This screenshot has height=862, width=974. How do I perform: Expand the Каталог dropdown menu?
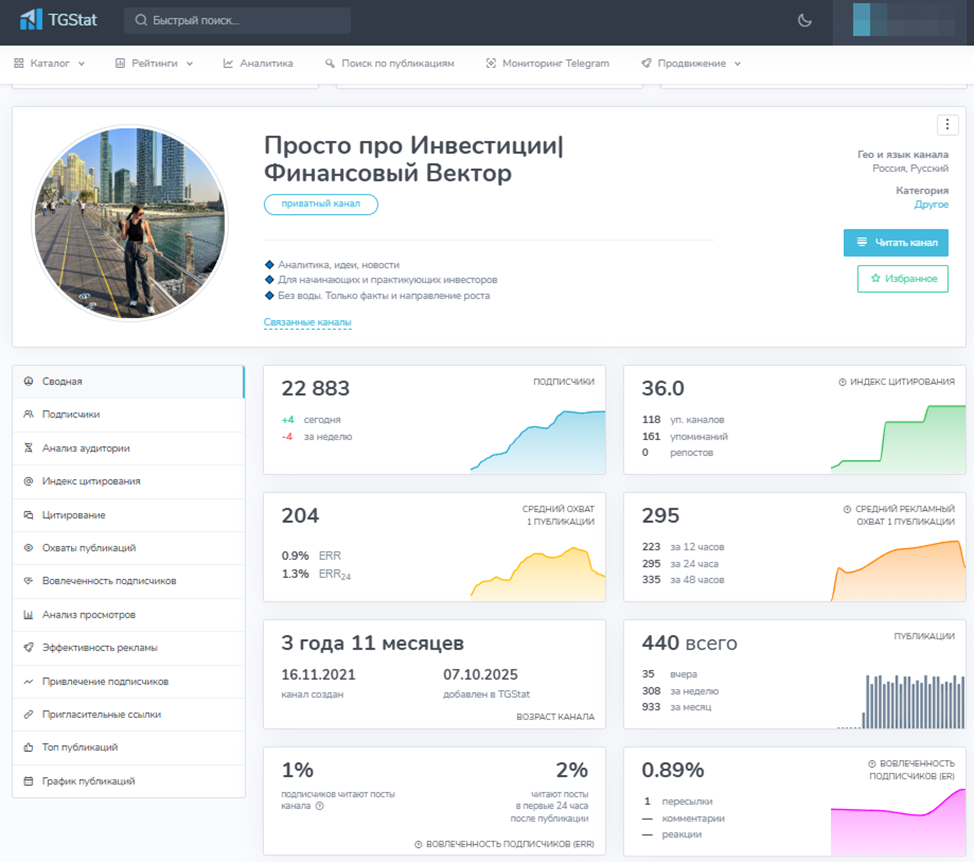(x=49, y=63)
